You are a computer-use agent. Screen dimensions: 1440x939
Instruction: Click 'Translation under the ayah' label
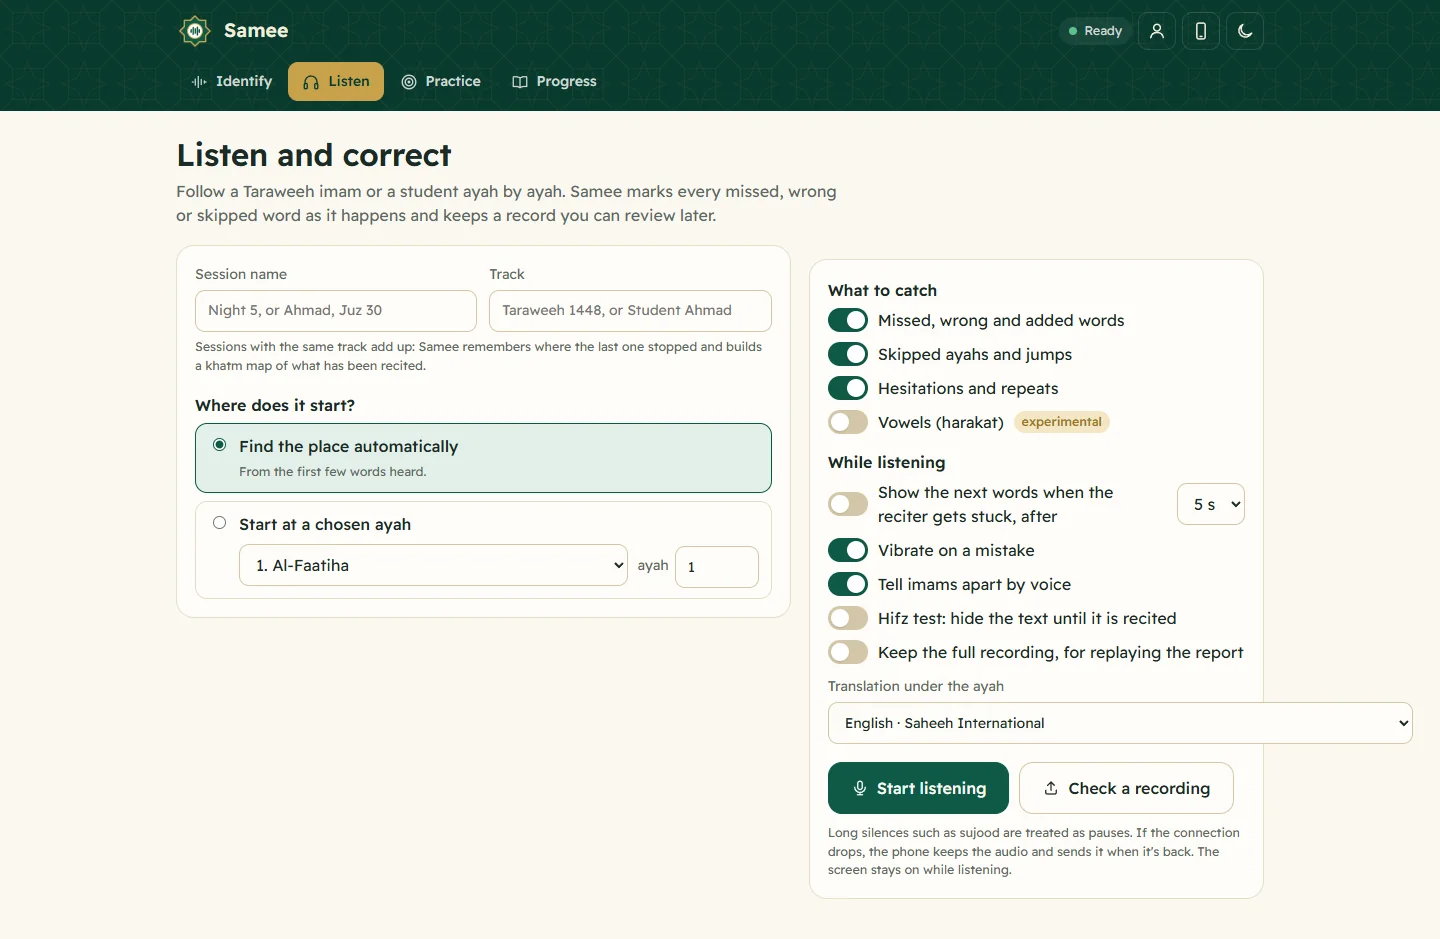[x=916, y=686]
